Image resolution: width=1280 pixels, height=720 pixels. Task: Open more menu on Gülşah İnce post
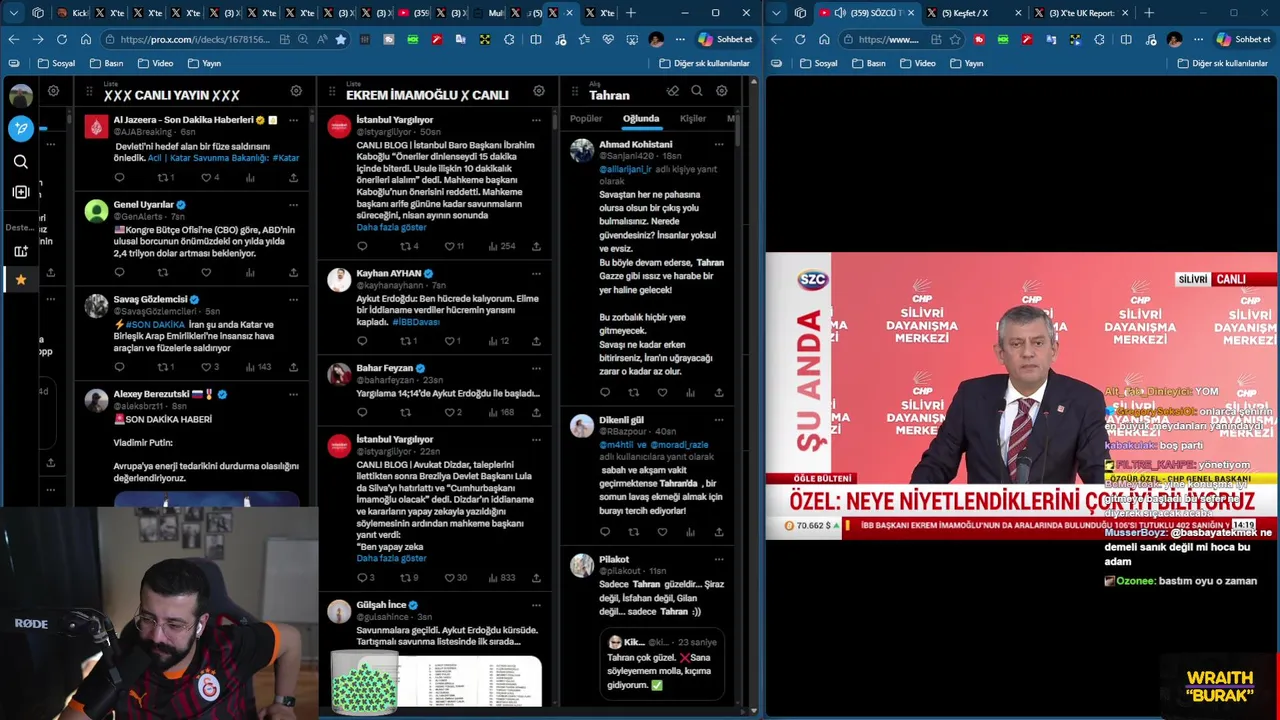click(536, 605)
